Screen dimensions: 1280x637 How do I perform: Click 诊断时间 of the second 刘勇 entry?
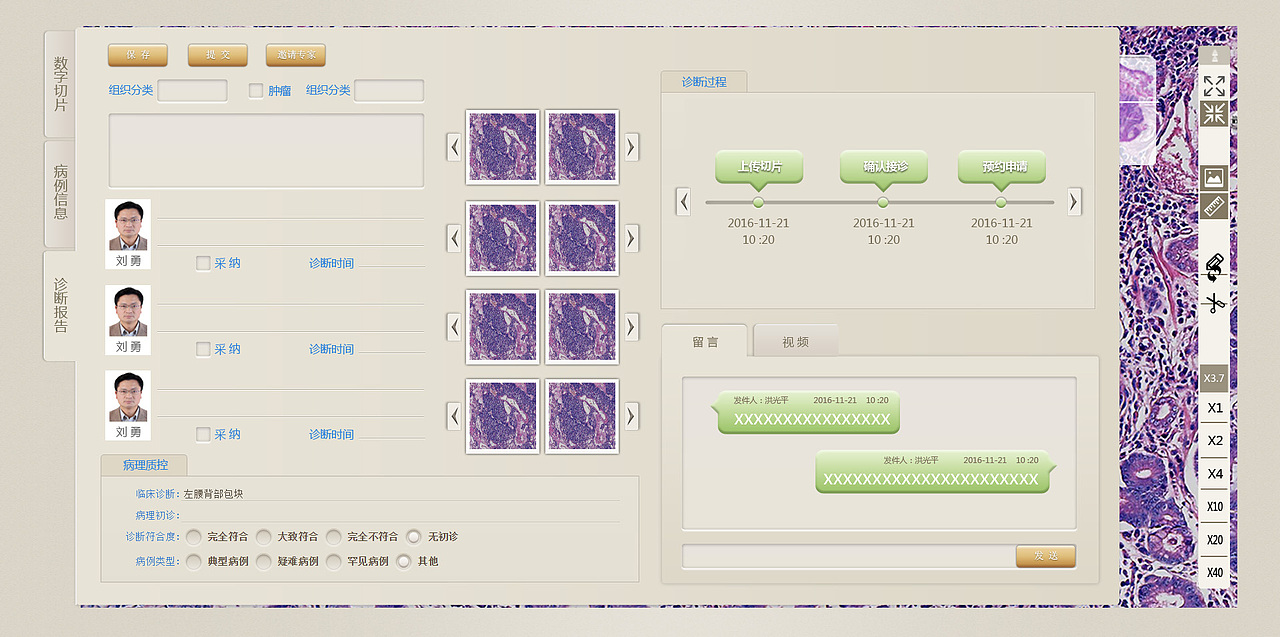[x=331, y=349]
